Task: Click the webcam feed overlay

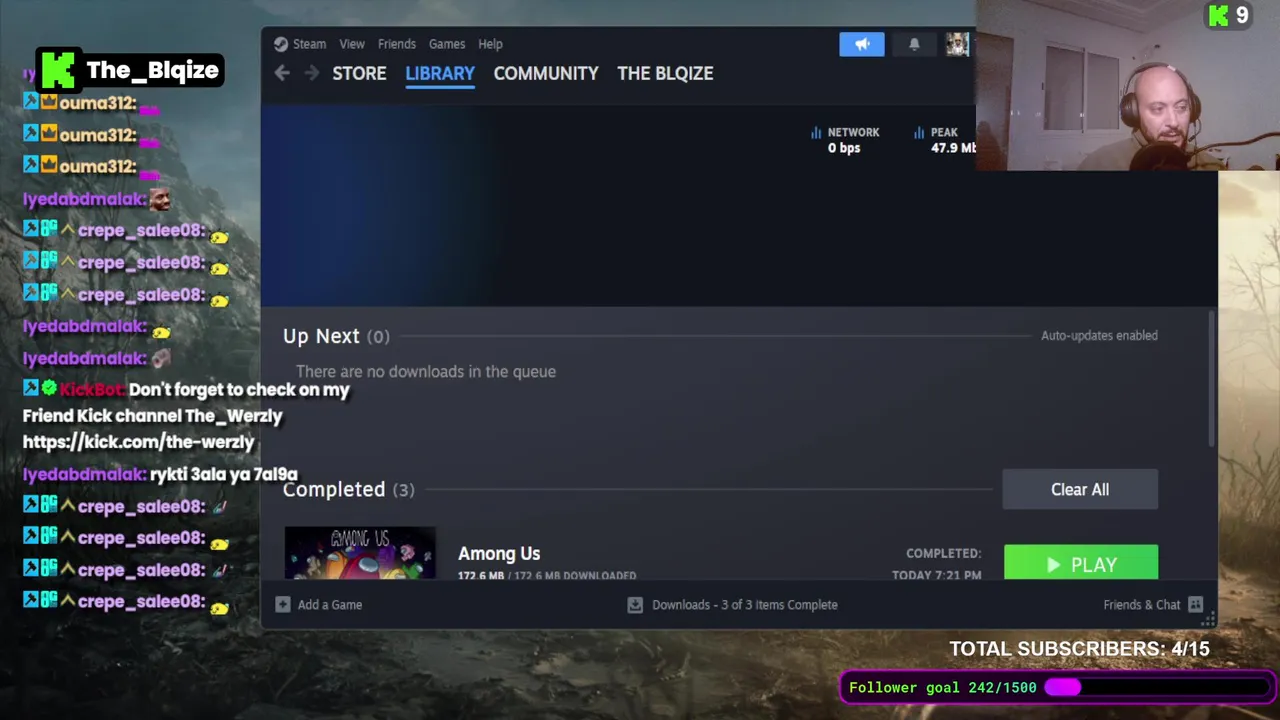Action: pos(1127,85)
